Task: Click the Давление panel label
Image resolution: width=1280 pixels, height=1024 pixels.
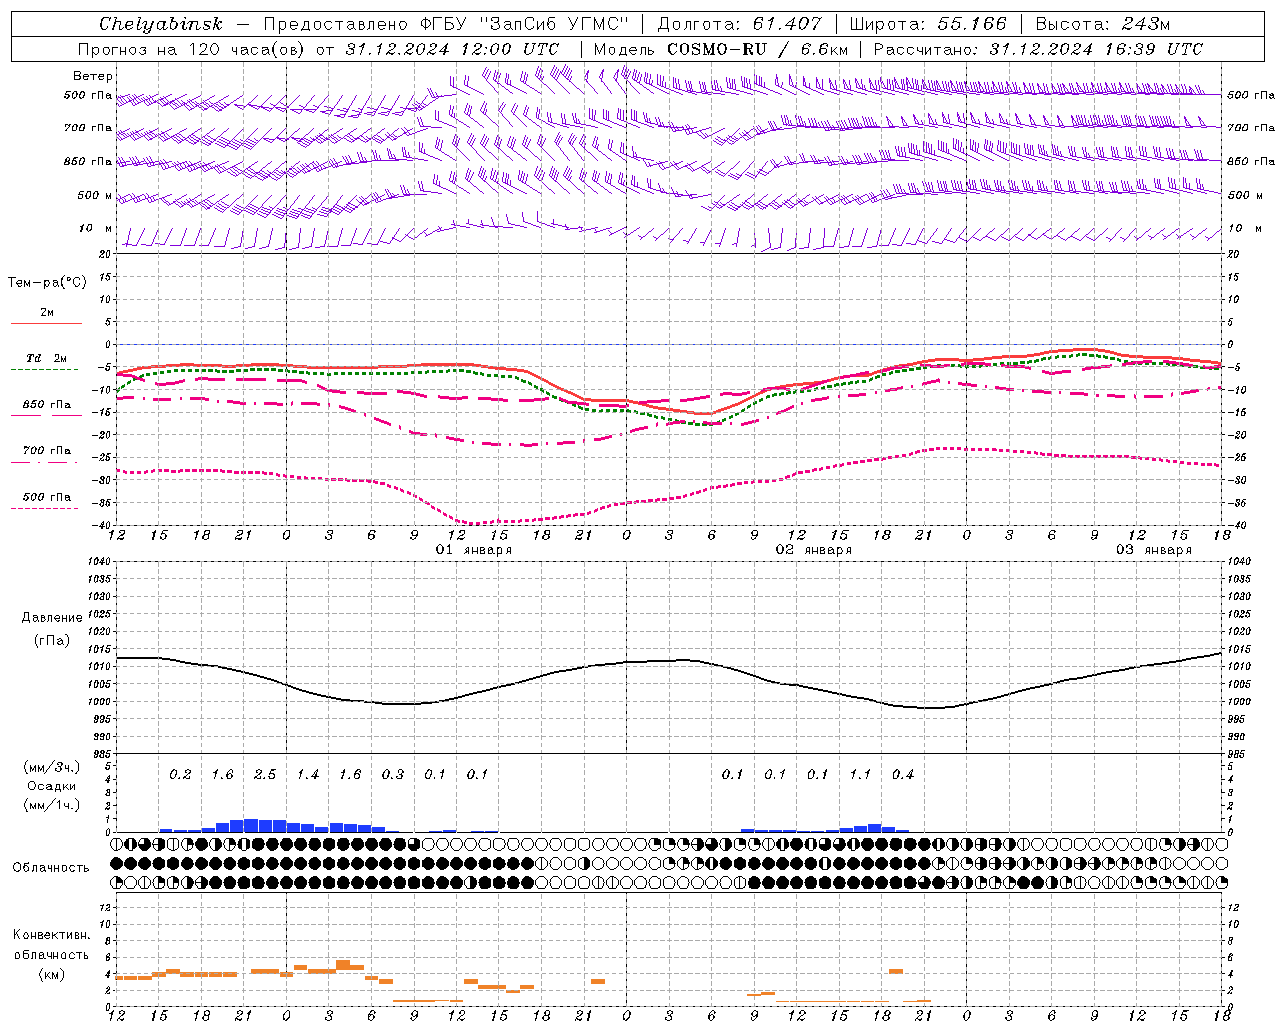Action: pyautogui.click(x=52, y=618)
